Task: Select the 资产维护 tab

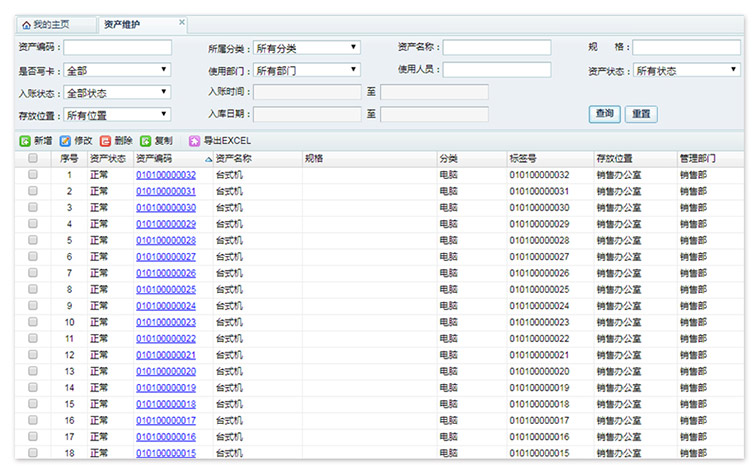Action: [143, 25]
